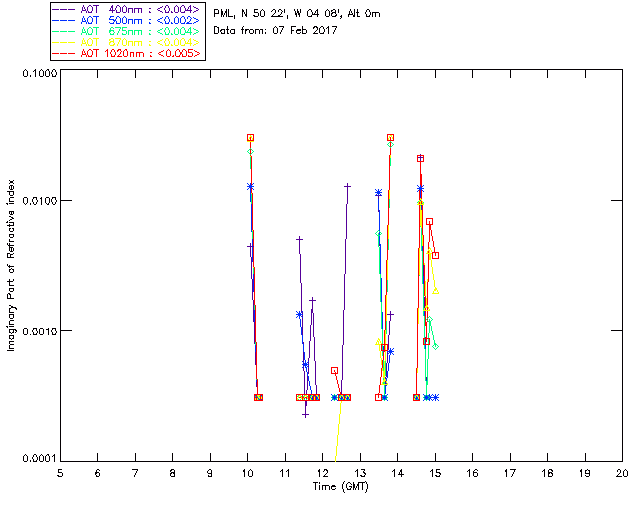Click x-axis tick label 6
Image resolution: width=640 pixels, height=512 pixels.
coord(98,473)
